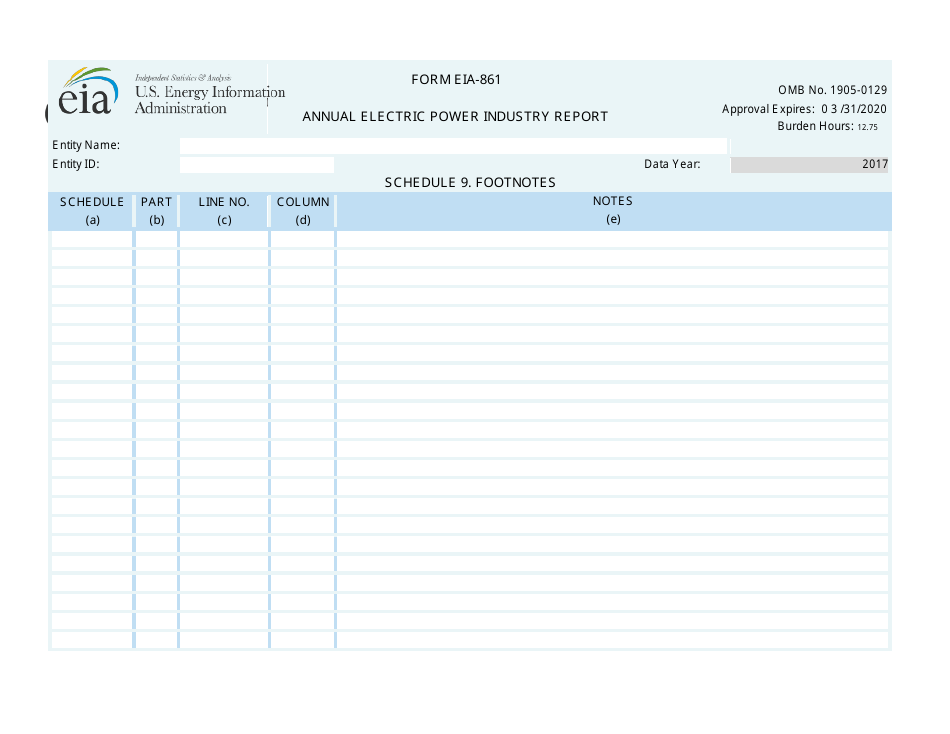Select the LINE NO. column header
Image resolution: width=950 pixels, height=734 pixels.
[223, 210]
